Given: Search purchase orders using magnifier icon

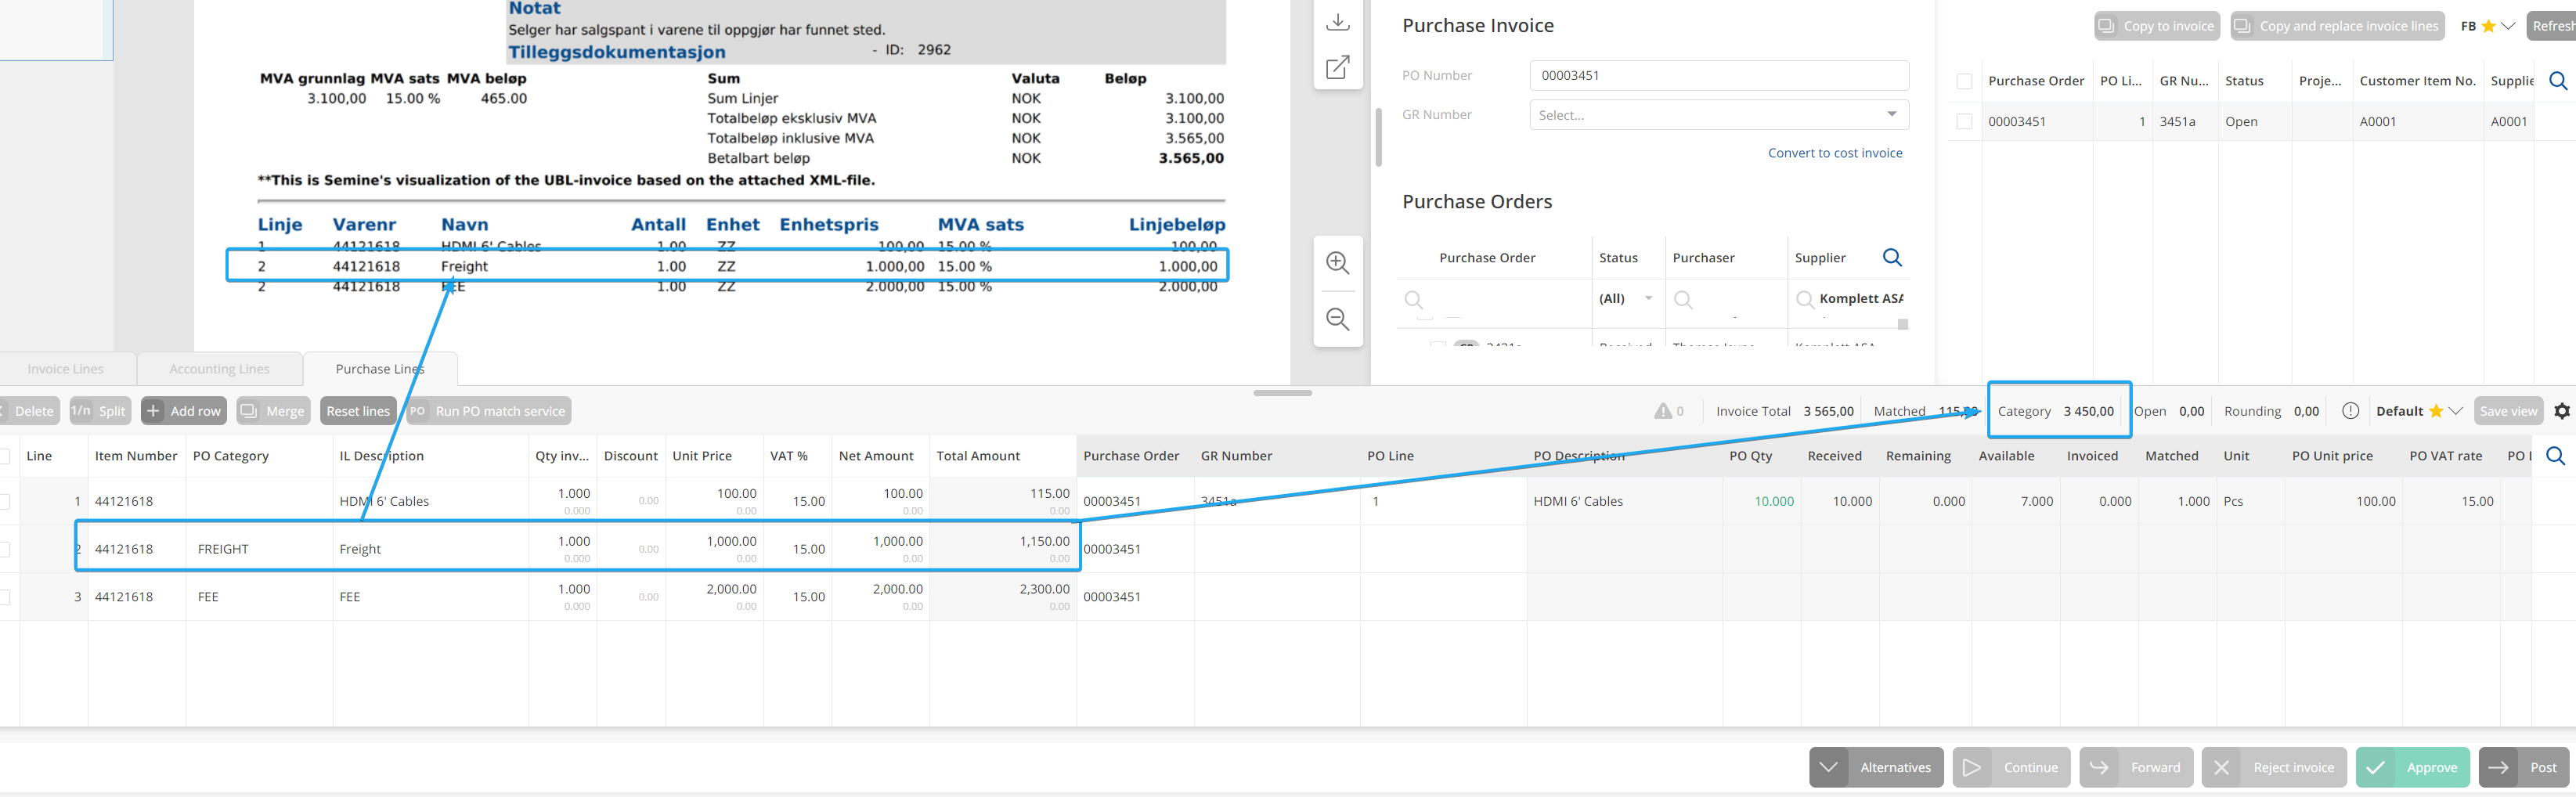Looking at the screenshot, I should tap(1892, 258).
